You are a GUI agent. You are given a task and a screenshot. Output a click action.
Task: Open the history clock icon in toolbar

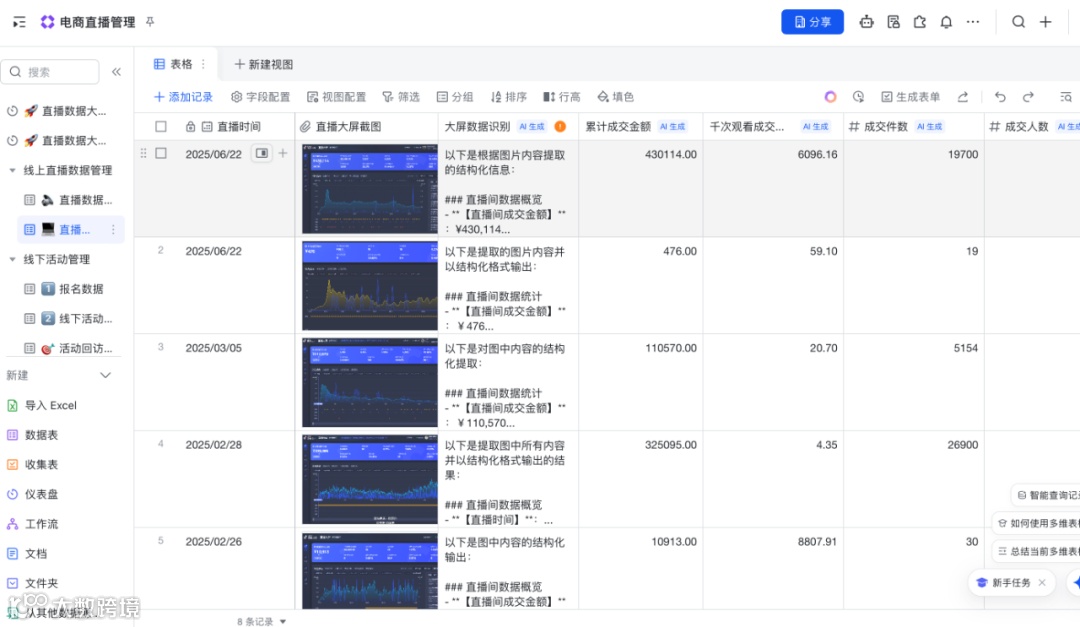coord(858,97)
